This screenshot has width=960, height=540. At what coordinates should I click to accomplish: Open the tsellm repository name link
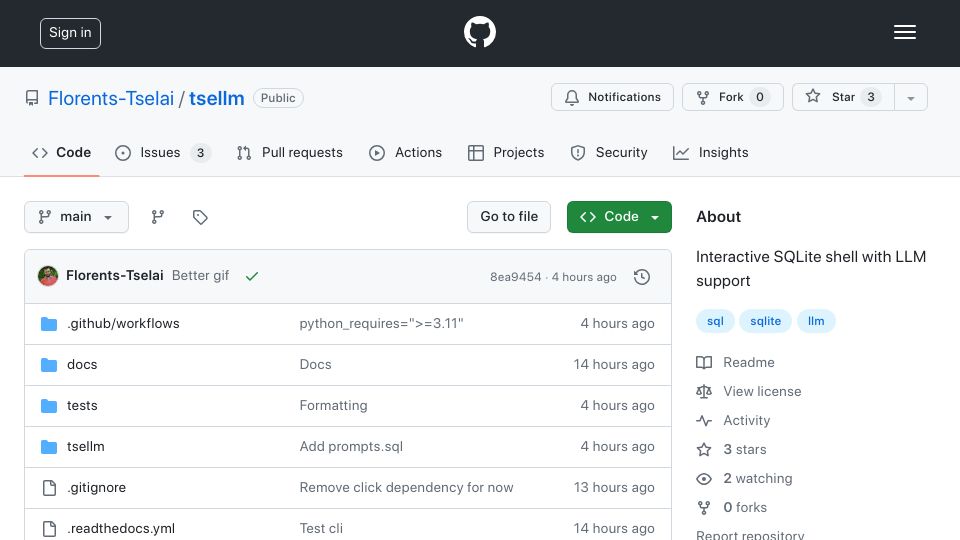point(217,98)
